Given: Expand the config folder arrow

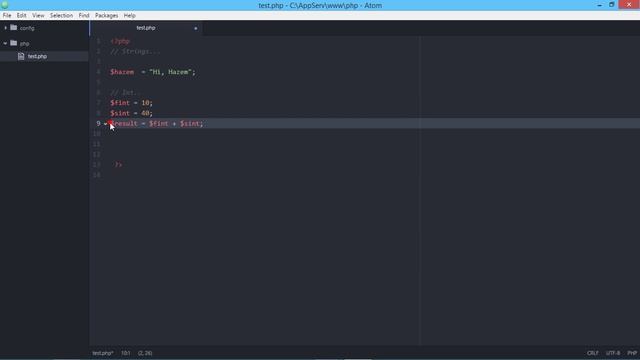Looking at the screenshot, I should (x=5, y=28).
